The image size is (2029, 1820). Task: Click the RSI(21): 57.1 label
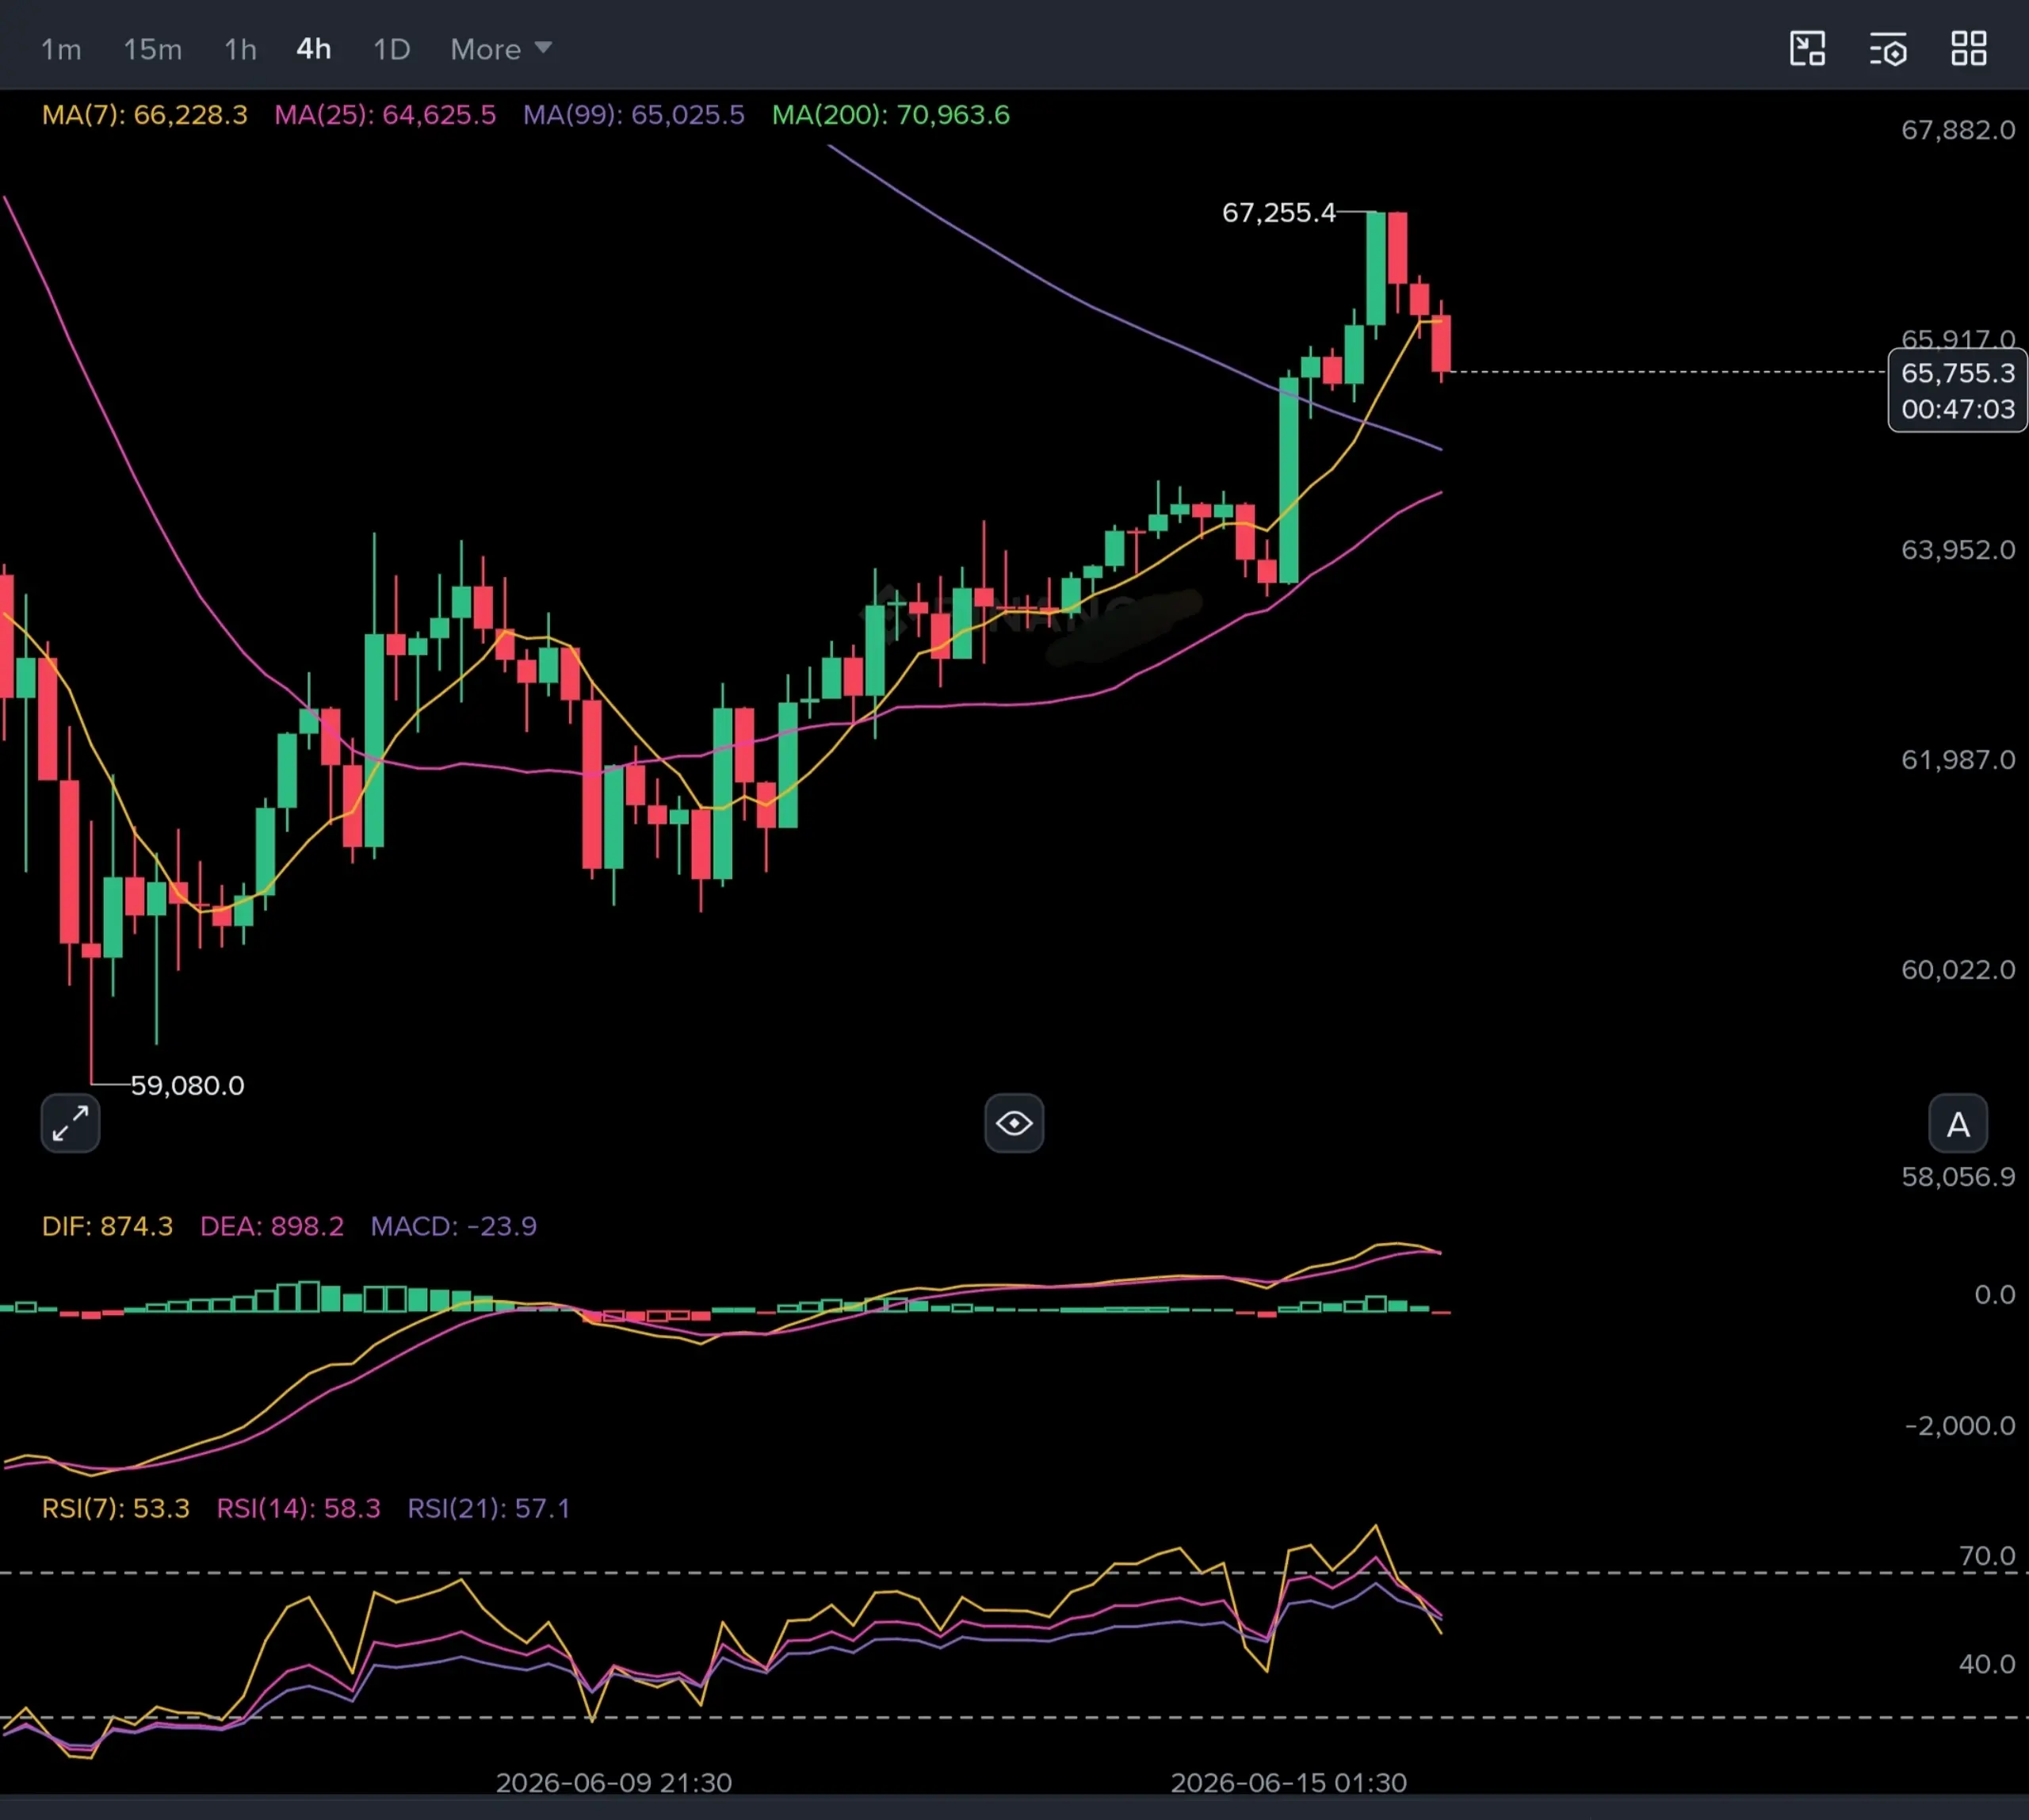point(489,1508)
